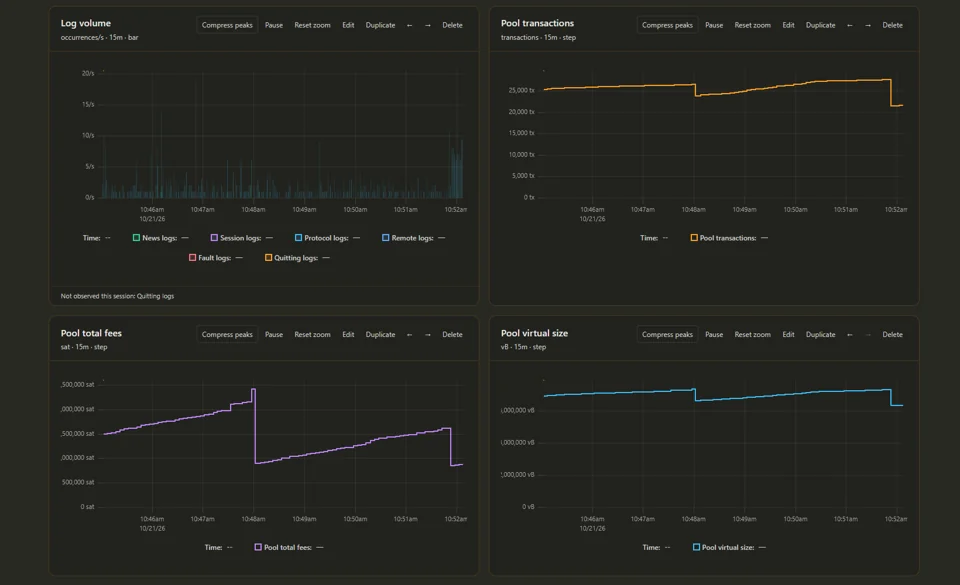Click the green News logs legend swatch
Screen dimensions: 960x585
tap(137, 238)
